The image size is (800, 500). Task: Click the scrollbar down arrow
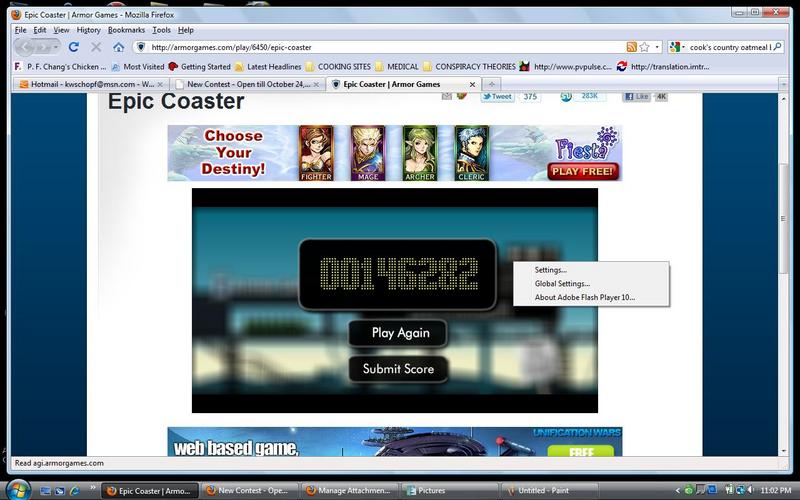784,451
